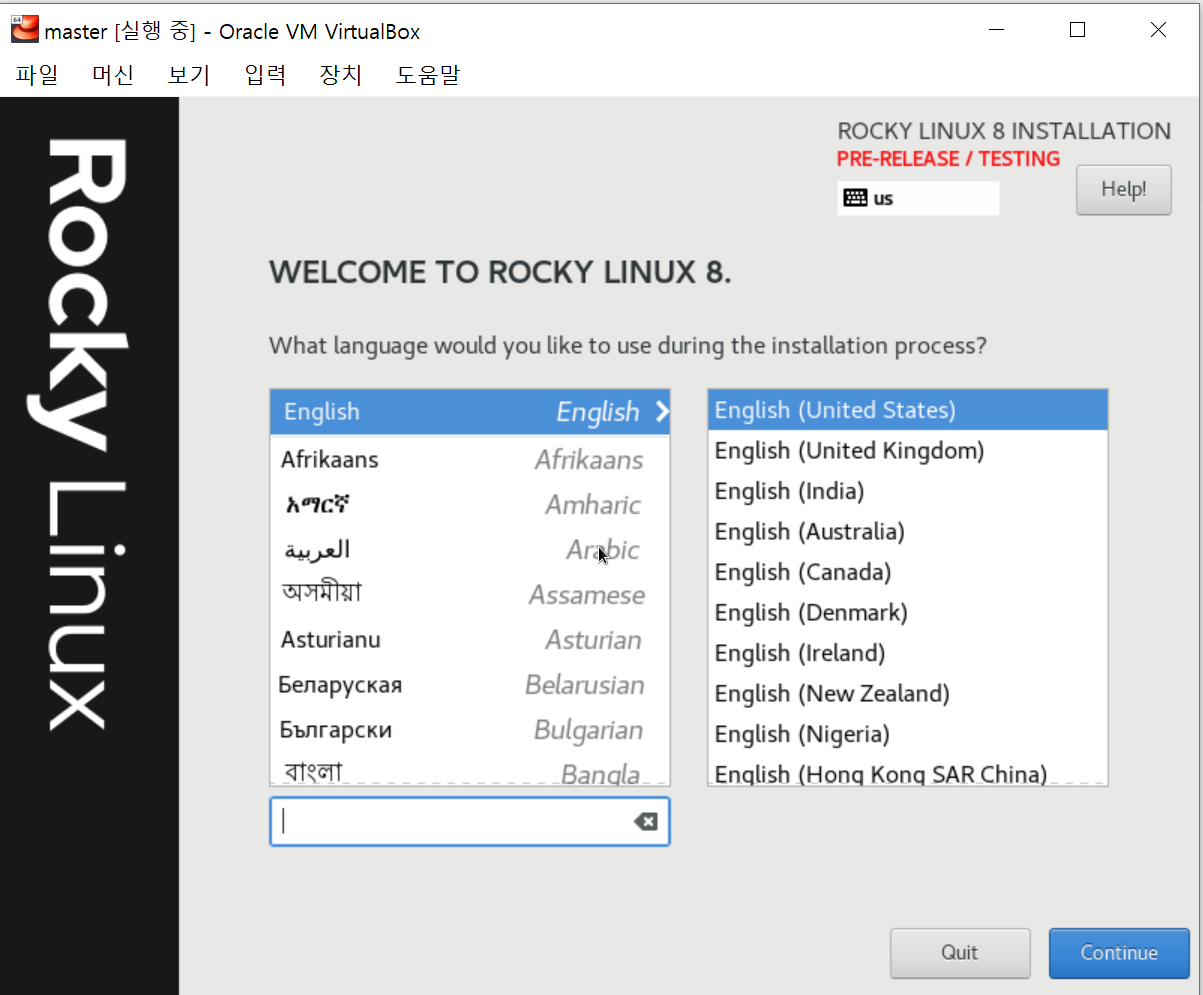
Task: Choose English (United States) locale
Action: 908,410
